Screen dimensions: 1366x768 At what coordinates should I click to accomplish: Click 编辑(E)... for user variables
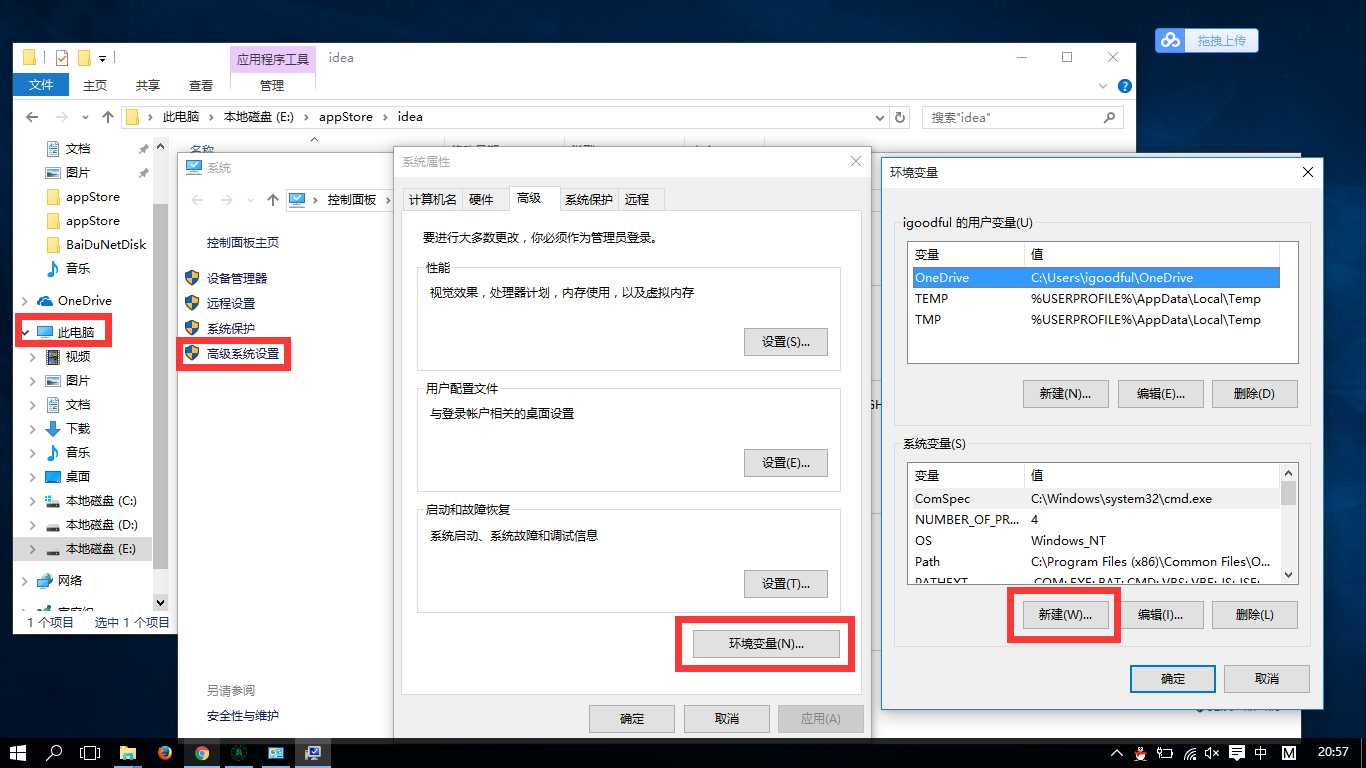(1160, 393)
